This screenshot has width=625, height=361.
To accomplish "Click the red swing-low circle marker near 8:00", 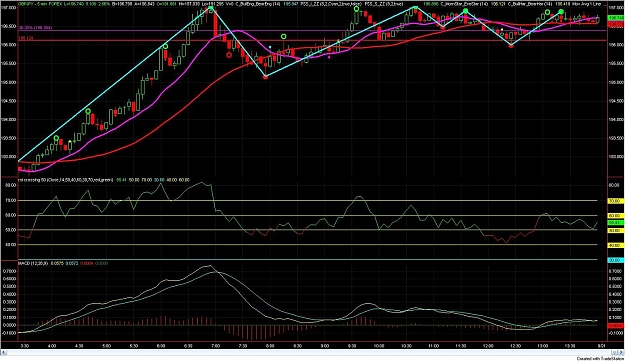I will [x=265, y=77].
